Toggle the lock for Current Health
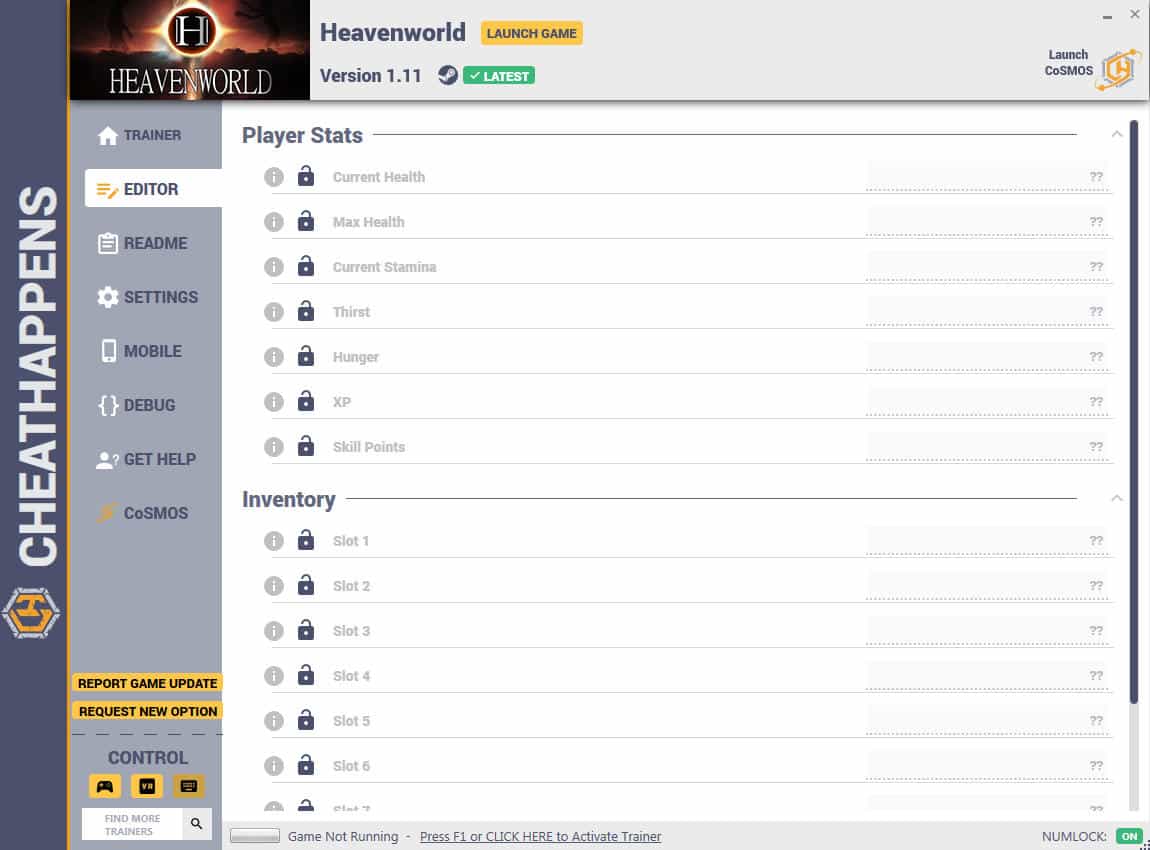The image size is (1150, 850). coord(306,176)
